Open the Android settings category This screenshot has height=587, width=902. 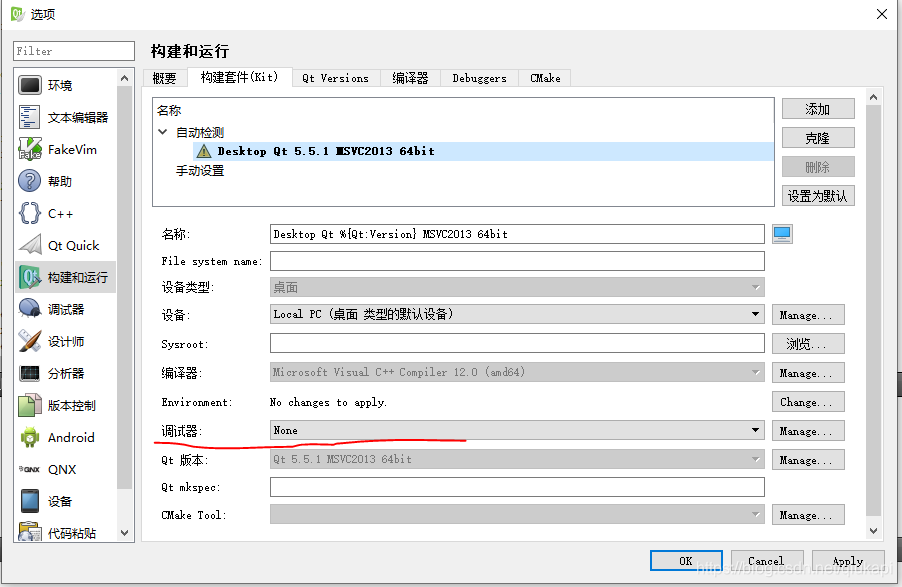pos(66,437)
